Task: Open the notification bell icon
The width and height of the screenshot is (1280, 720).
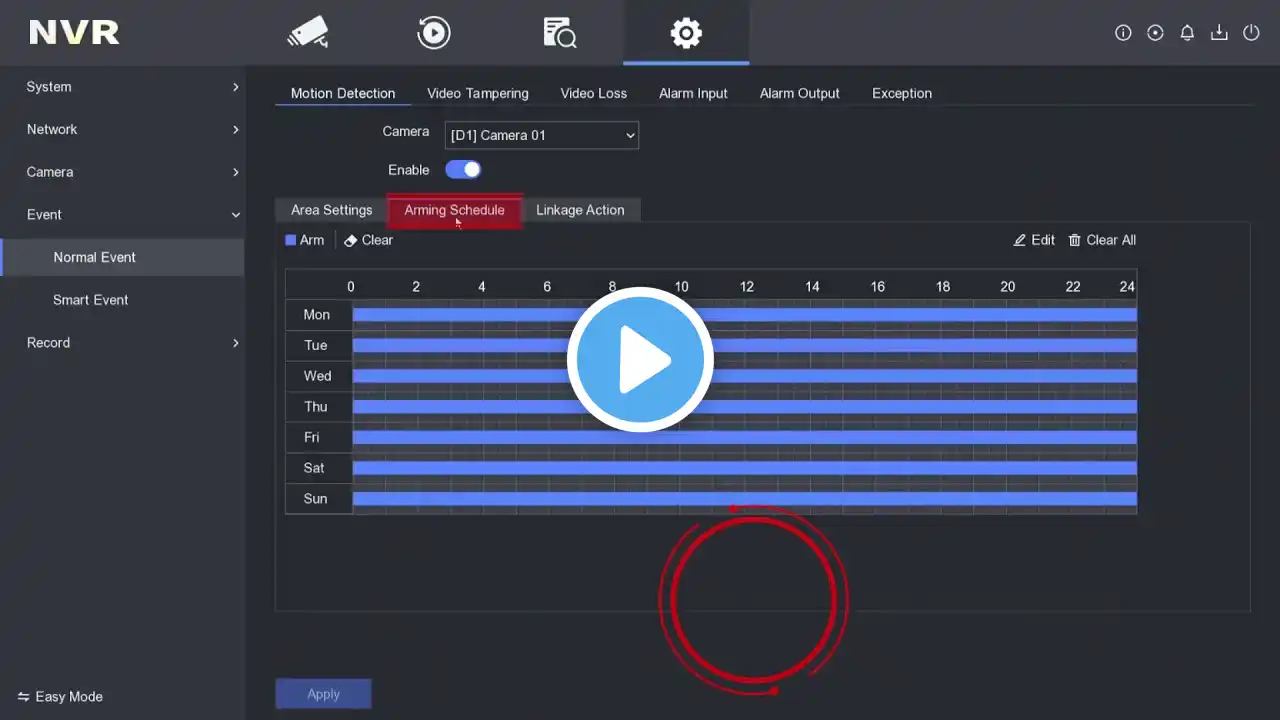Action: pyautogui.click(x=1187, y=33)
